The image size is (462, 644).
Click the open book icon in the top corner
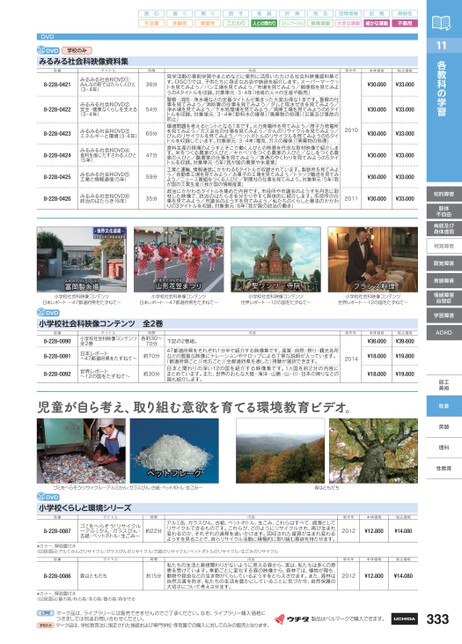pyautogui.click(x=441, y=23)
